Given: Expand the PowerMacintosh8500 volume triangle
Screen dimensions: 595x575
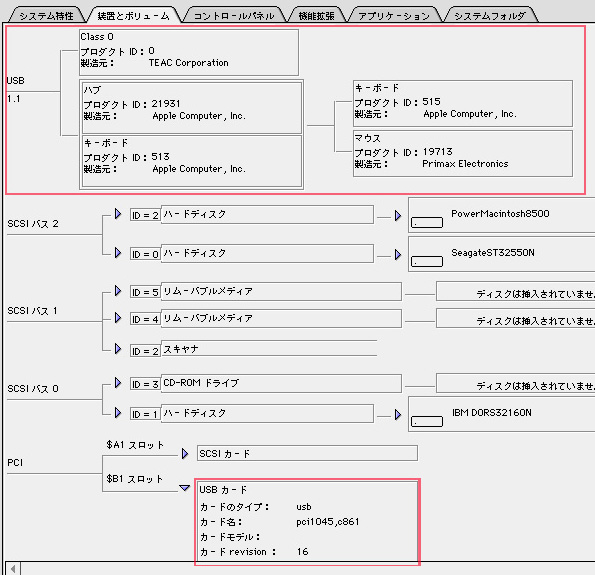Looking at the screenshot, I should [398, 216].
